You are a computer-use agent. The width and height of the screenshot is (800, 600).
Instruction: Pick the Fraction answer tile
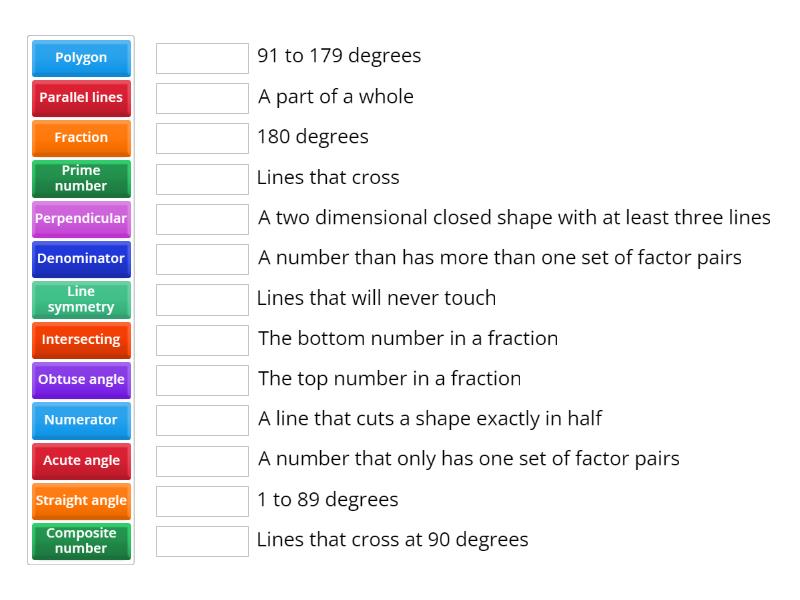click(x=80, y=138)
